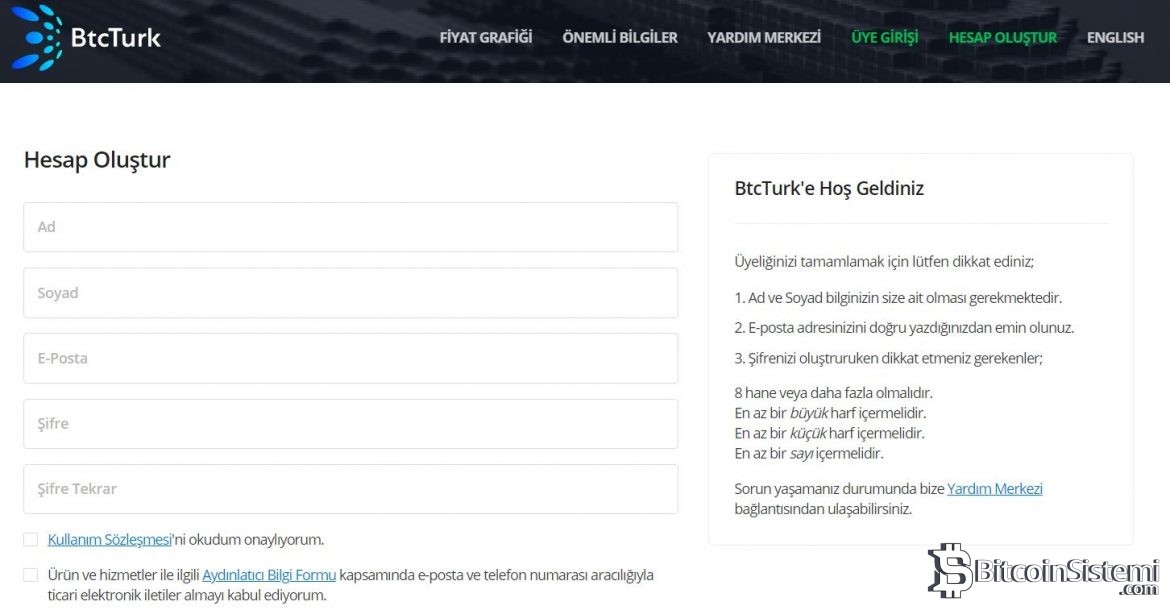Follow the Yardım Merkezi link in welcome panel

[x=994, y=489]
